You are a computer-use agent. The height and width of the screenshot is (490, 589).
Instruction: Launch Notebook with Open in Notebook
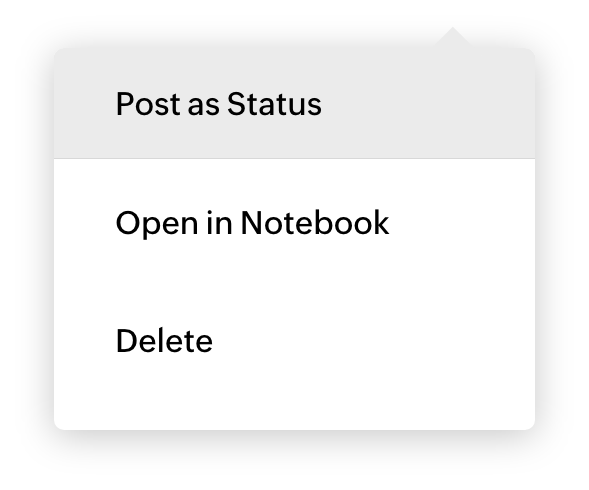click(294, 223)
